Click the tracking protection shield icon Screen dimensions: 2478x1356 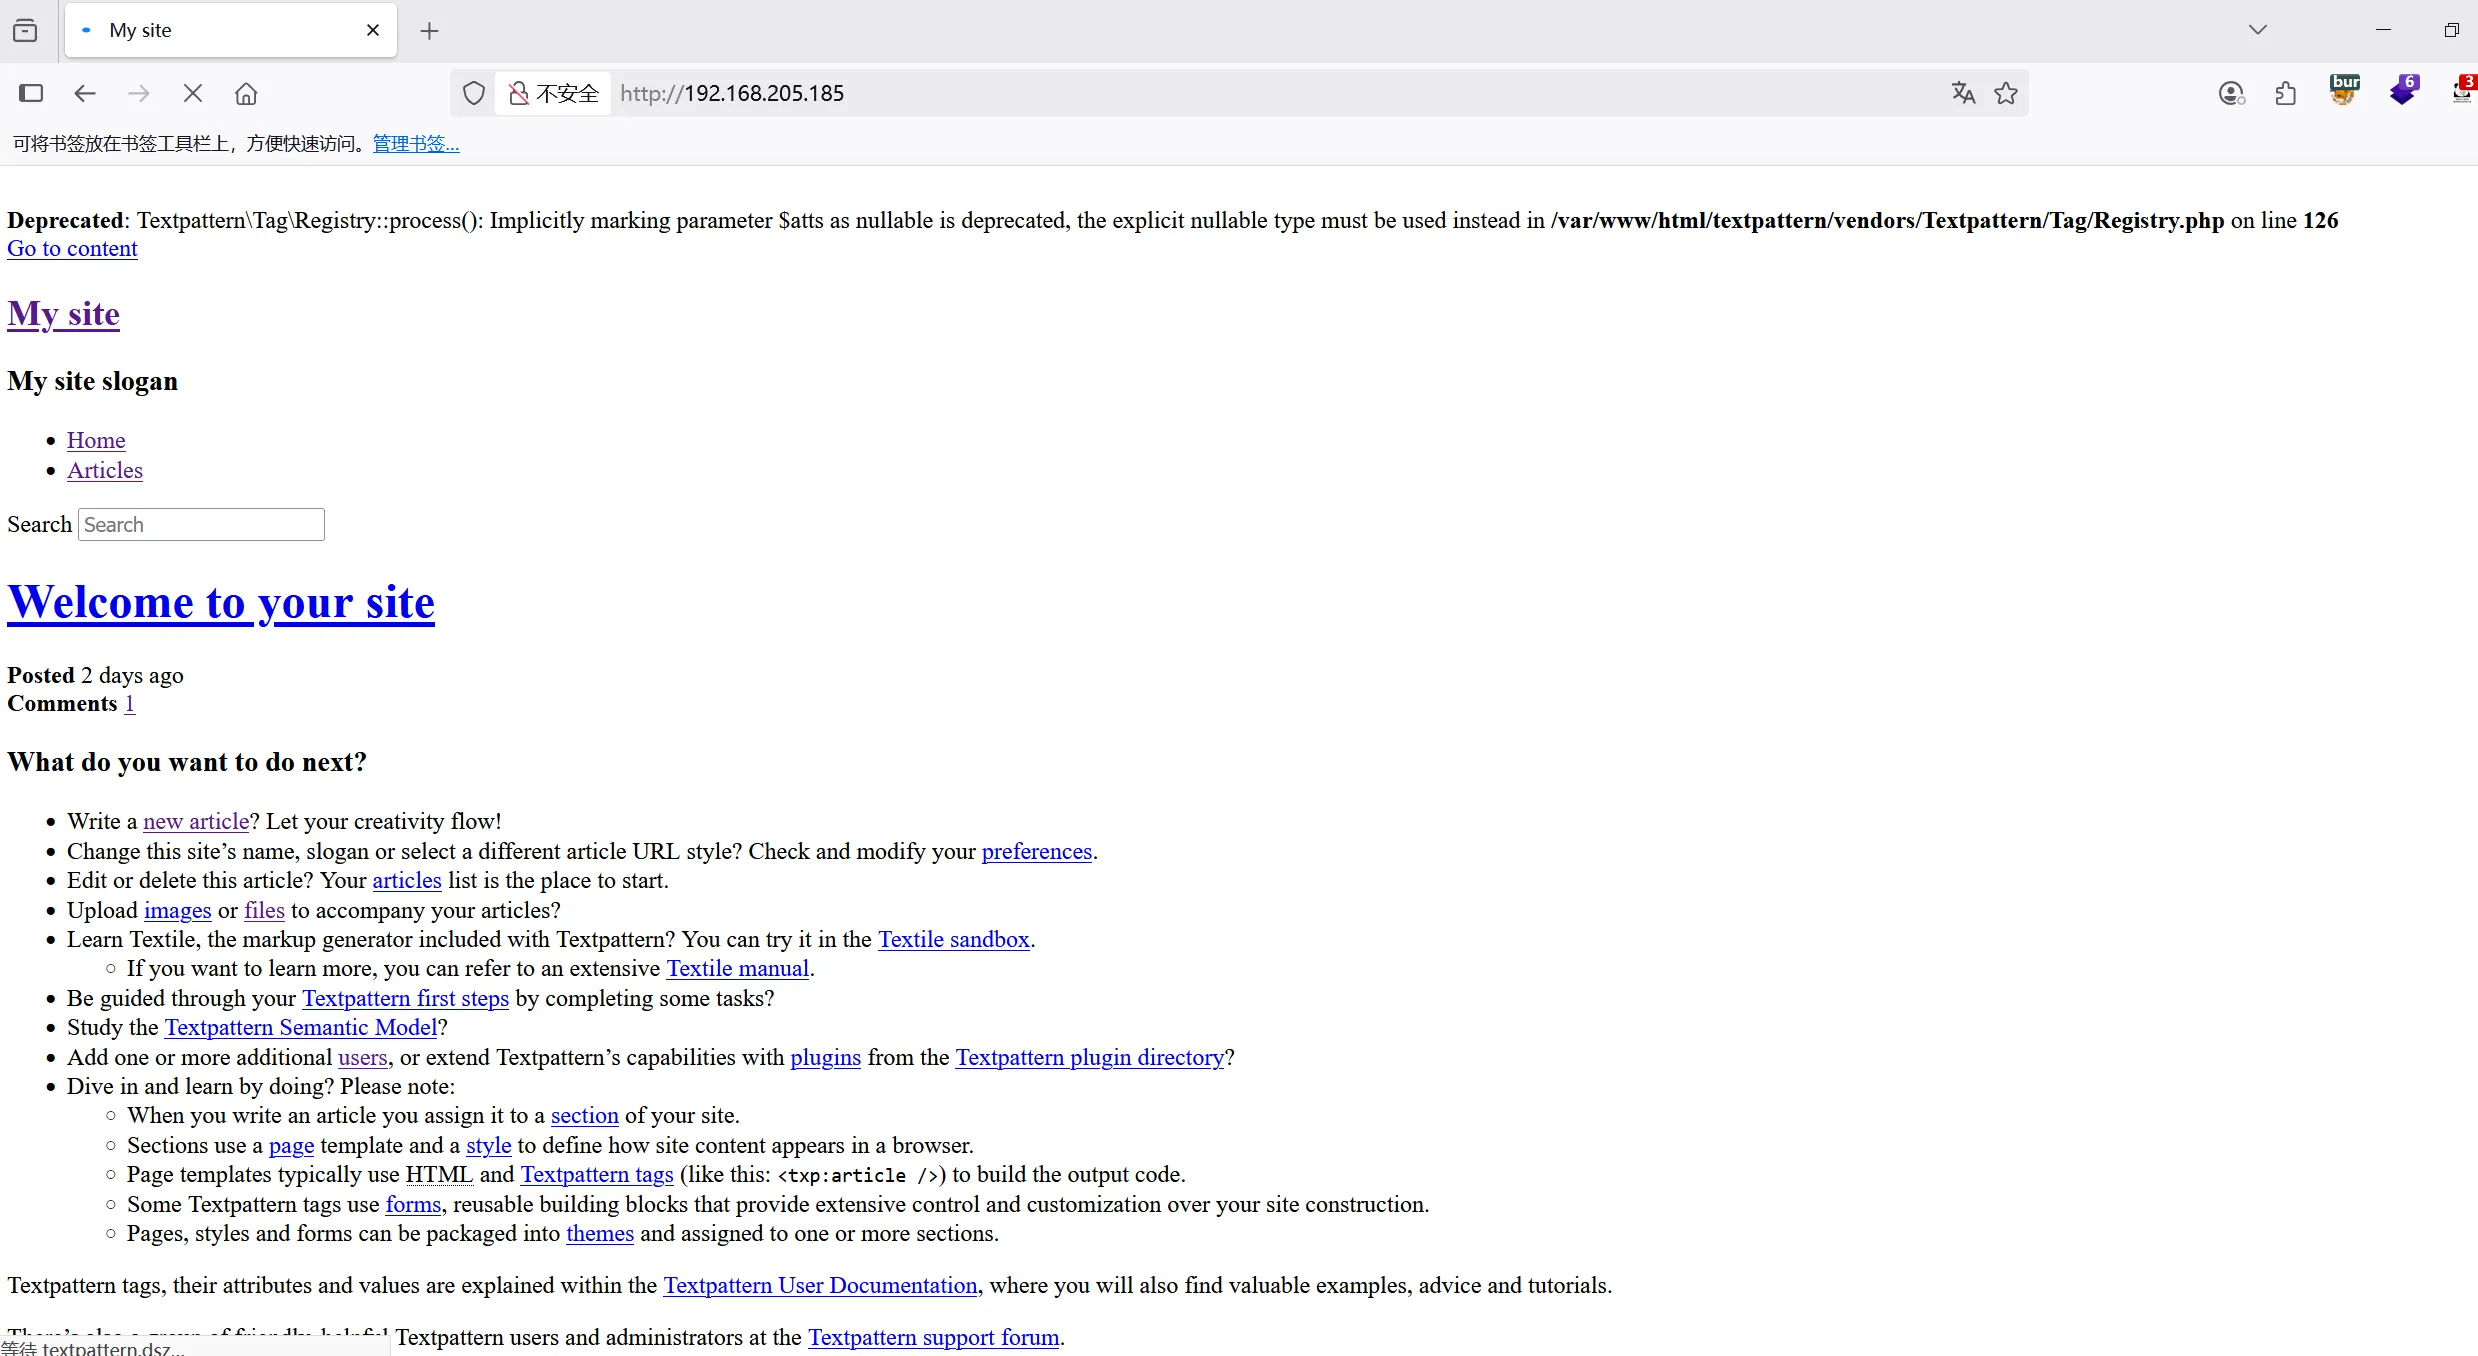tap(474, 93)
